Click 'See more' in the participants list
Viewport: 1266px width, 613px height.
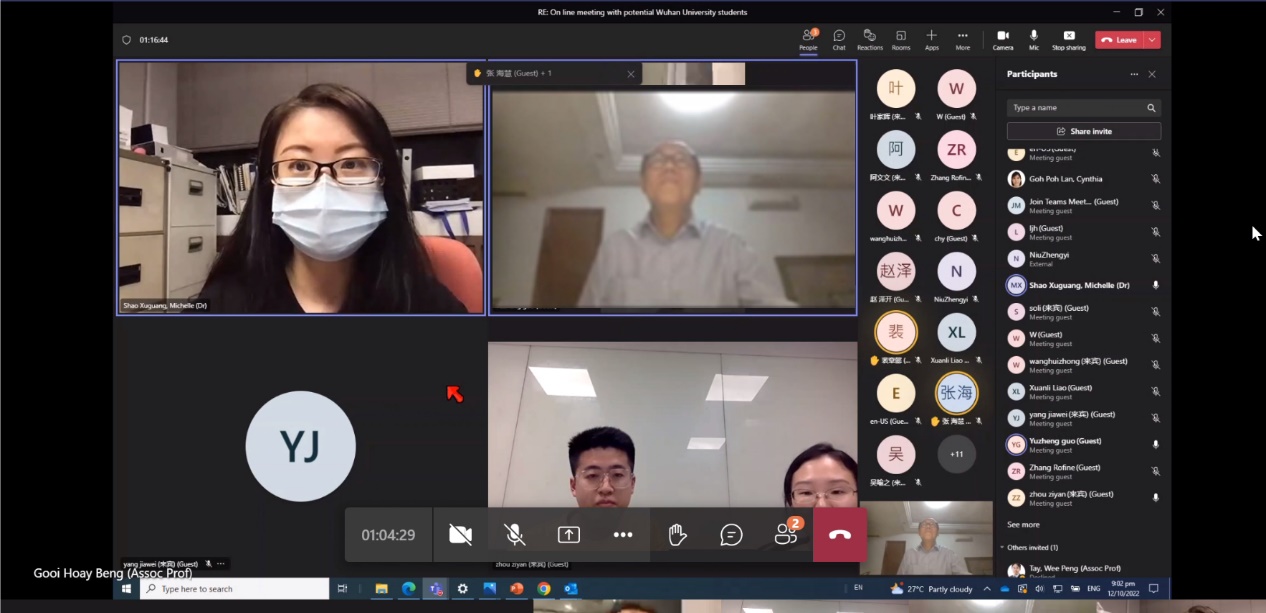pyautogui.click(x=1023, y=524)
